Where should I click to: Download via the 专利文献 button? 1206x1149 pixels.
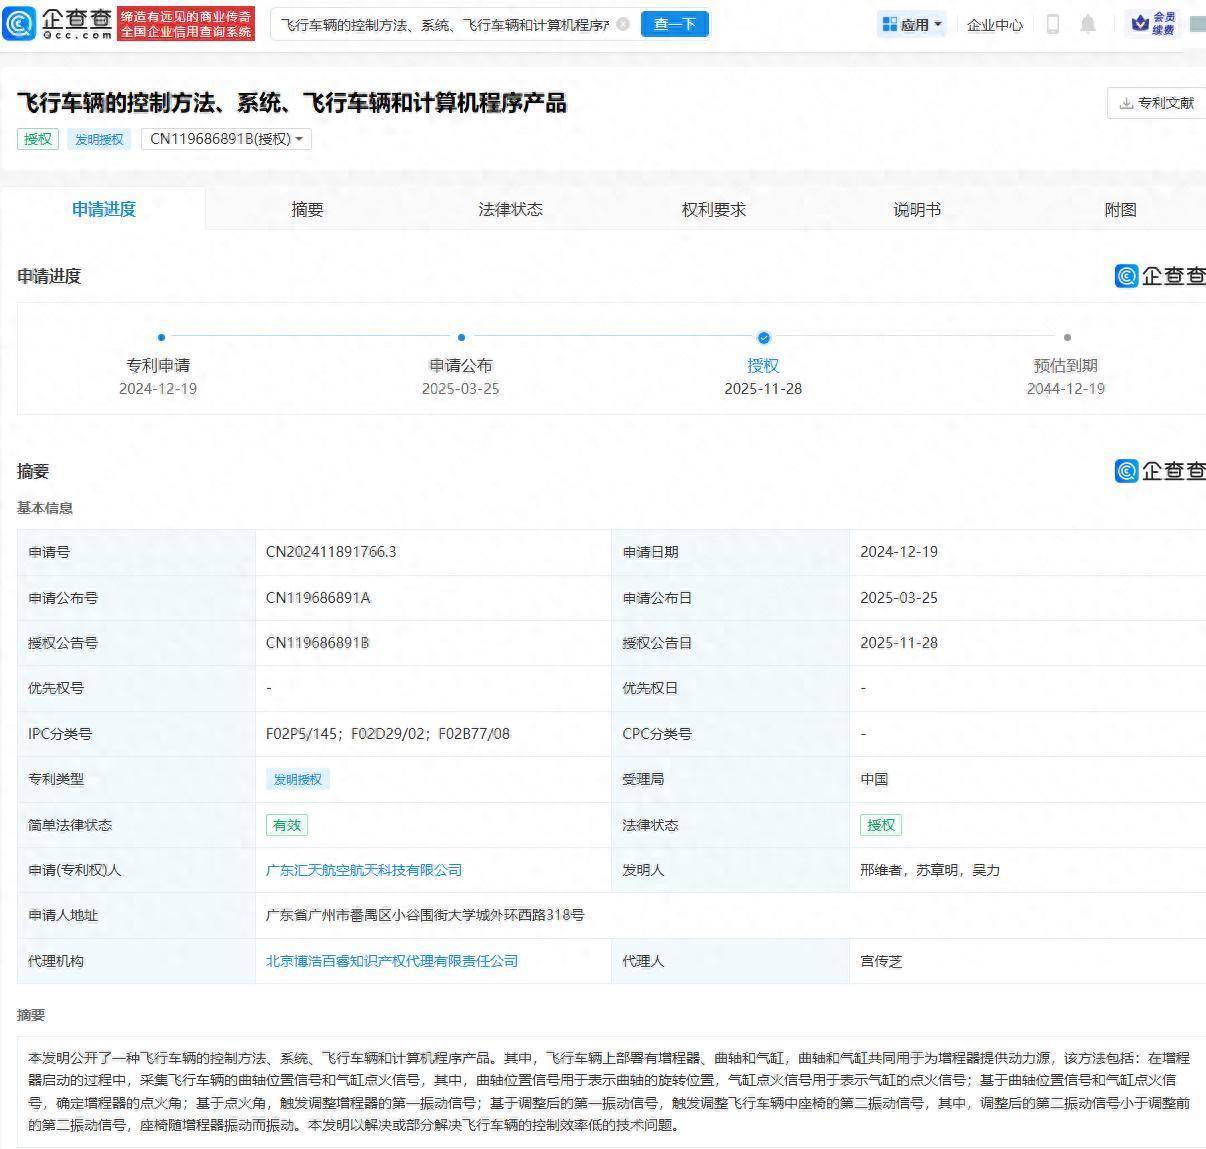pyautogui.click(x=1158, y=102)
